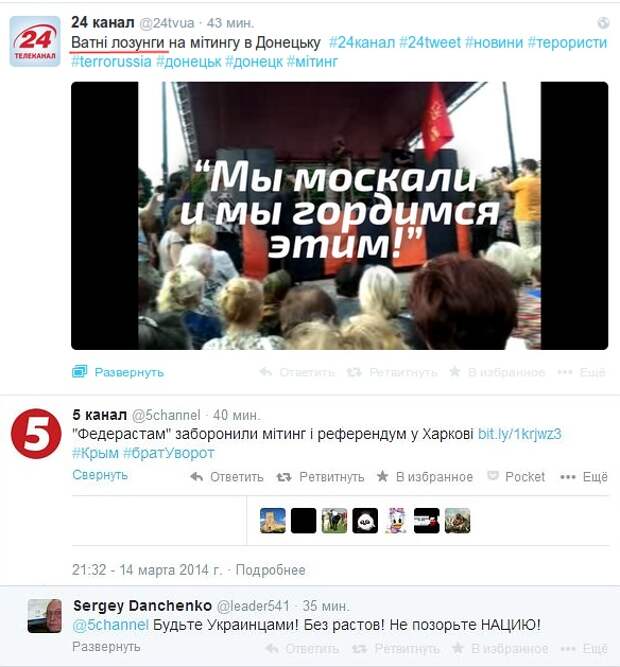Expand the 24 канал tweet with Развернуть
Screen dimensions: 620x667
(118, 372)
